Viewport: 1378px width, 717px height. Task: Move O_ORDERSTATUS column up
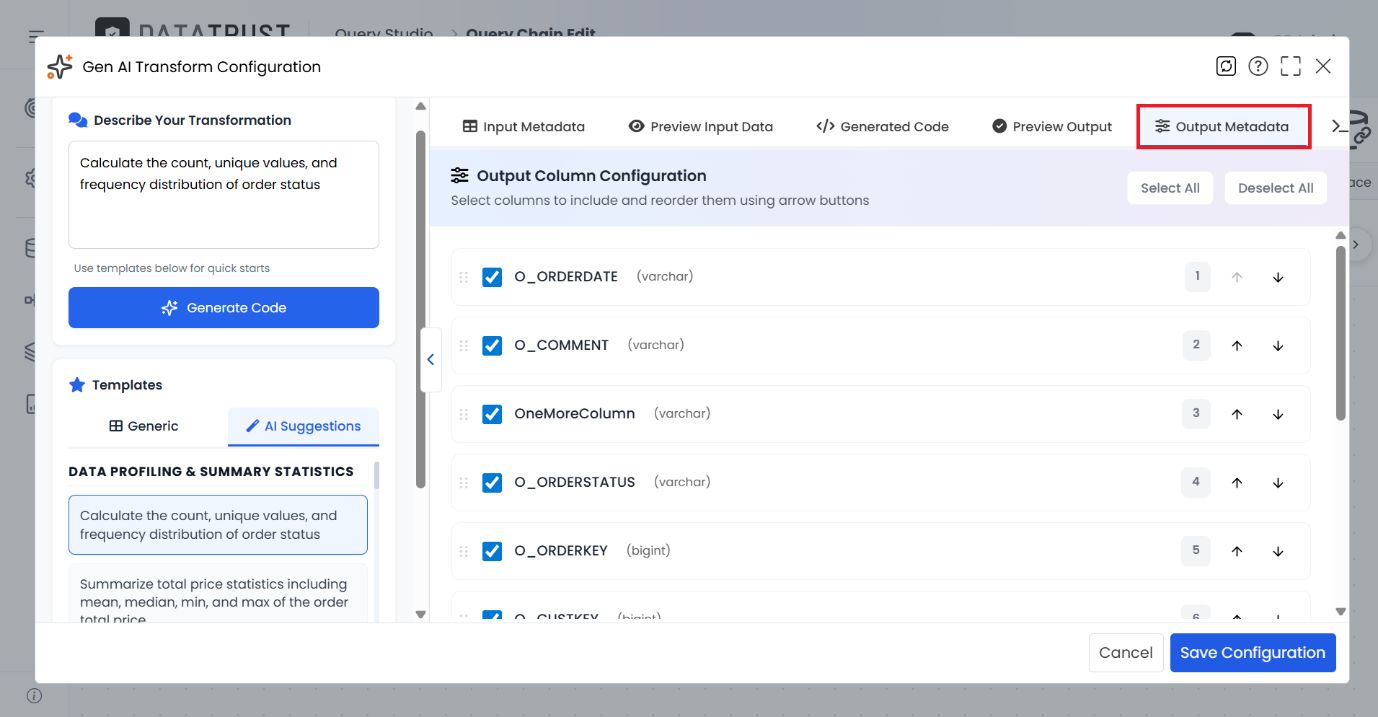coord(1237,483)
